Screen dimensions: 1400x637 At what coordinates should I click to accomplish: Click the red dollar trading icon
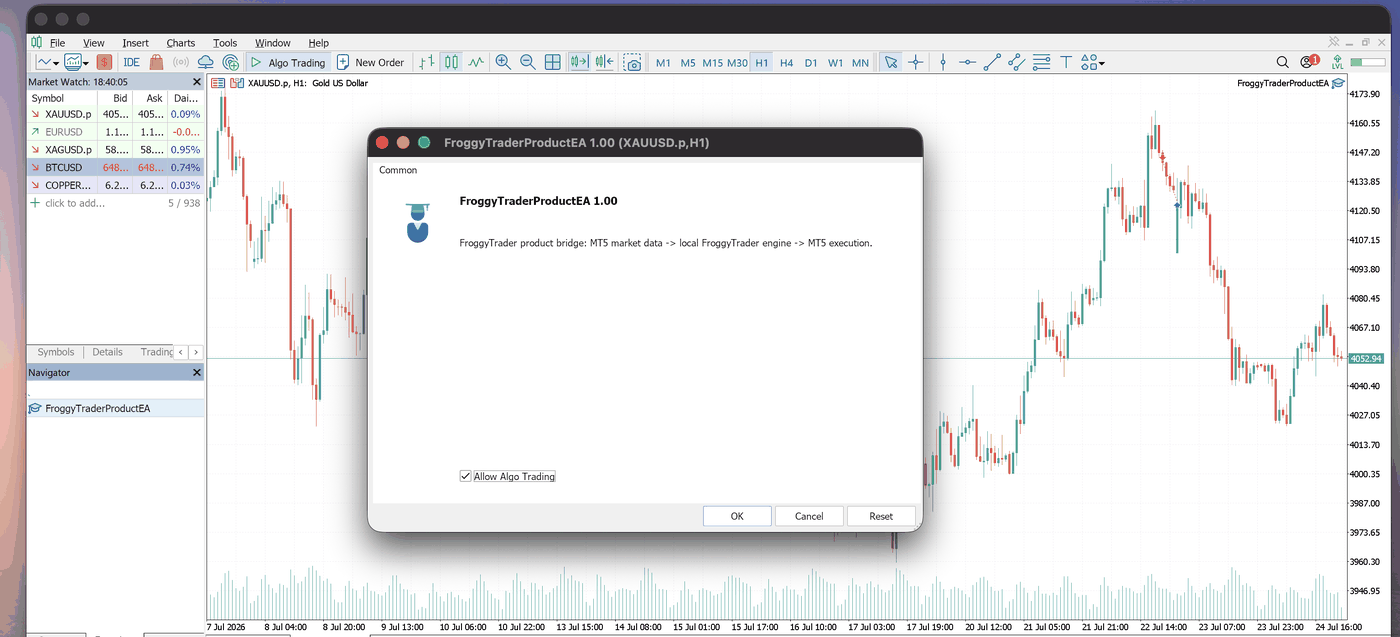(x=104, y=62)
